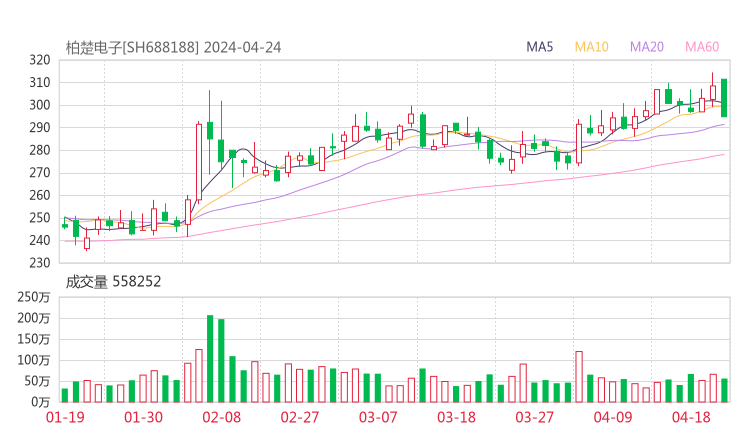Click the 320 price axis label
This screenshot has height=440, width=740.
pyautogui.click(x=40, y=60)
